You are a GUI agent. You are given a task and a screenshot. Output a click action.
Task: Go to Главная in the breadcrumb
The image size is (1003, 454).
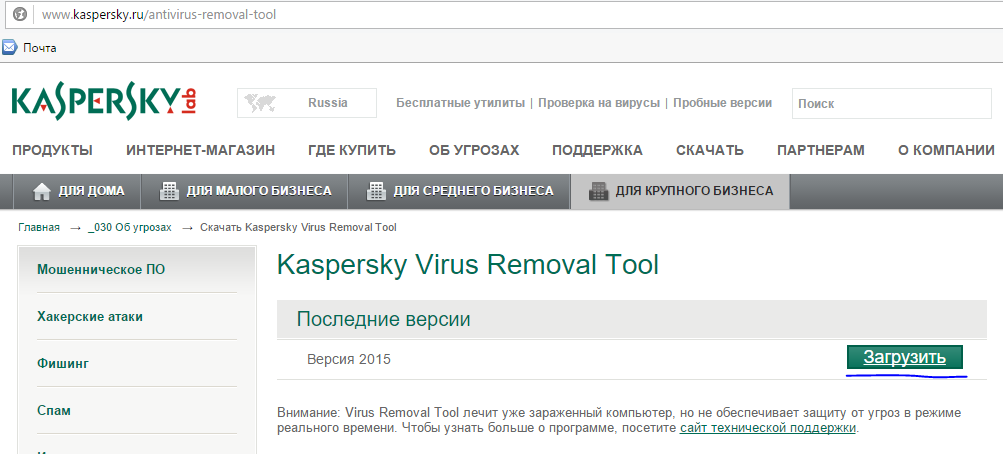(x=39, y=227)
